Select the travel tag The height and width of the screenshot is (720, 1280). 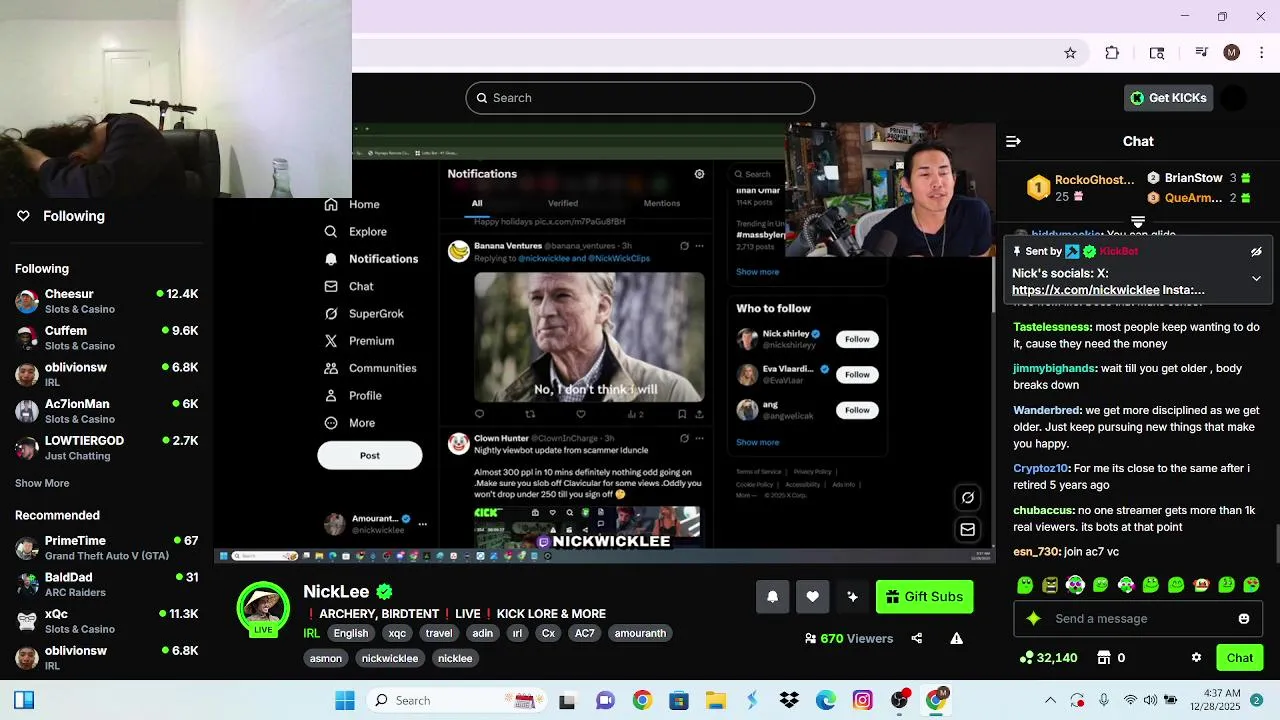(x=439, y=633)
